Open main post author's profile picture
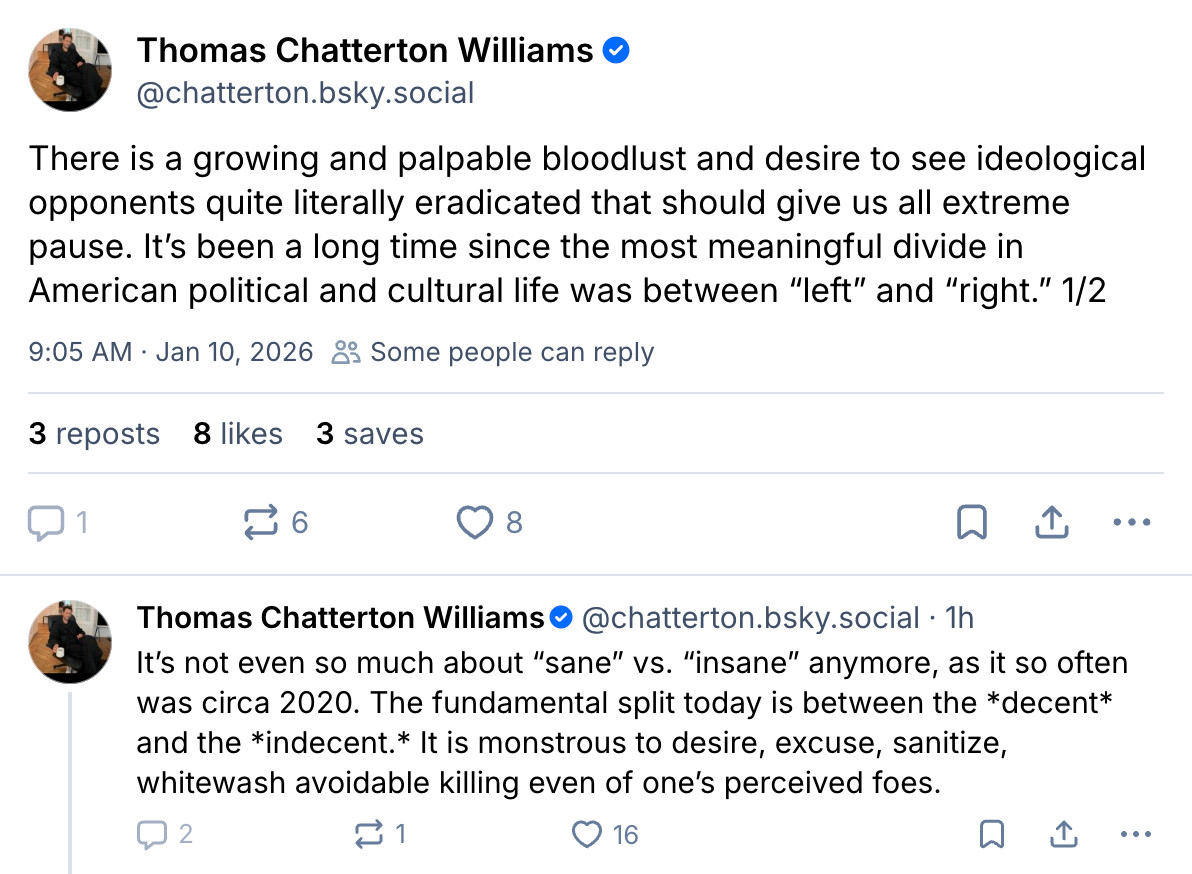1192x874 pixels. coord(70,70)
